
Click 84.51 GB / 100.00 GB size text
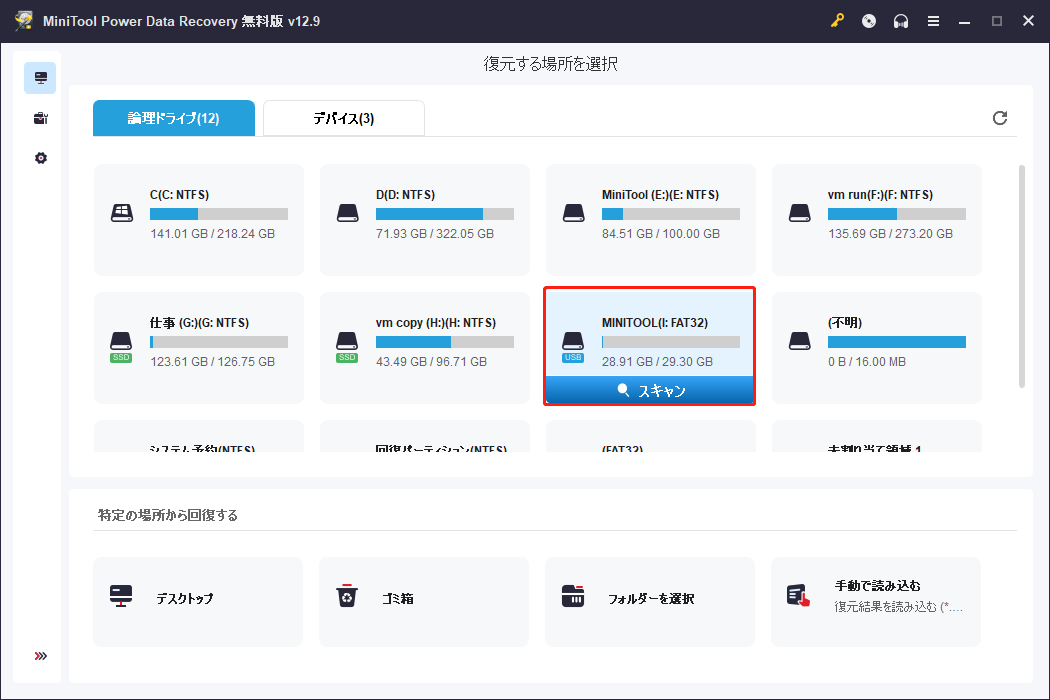coord(661,234)
